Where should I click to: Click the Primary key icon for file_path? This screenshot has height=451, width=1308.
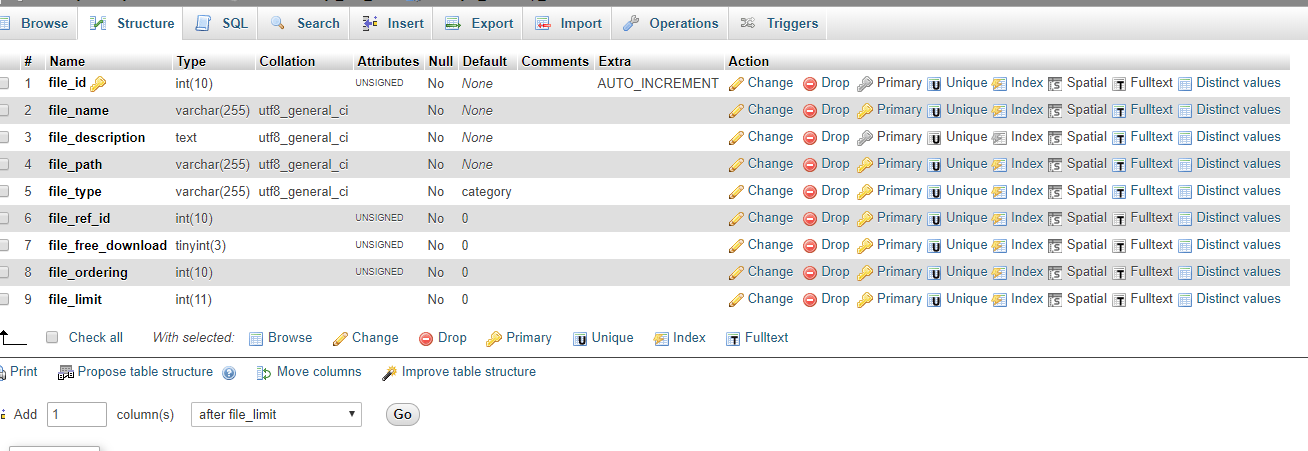click(865, 165)
